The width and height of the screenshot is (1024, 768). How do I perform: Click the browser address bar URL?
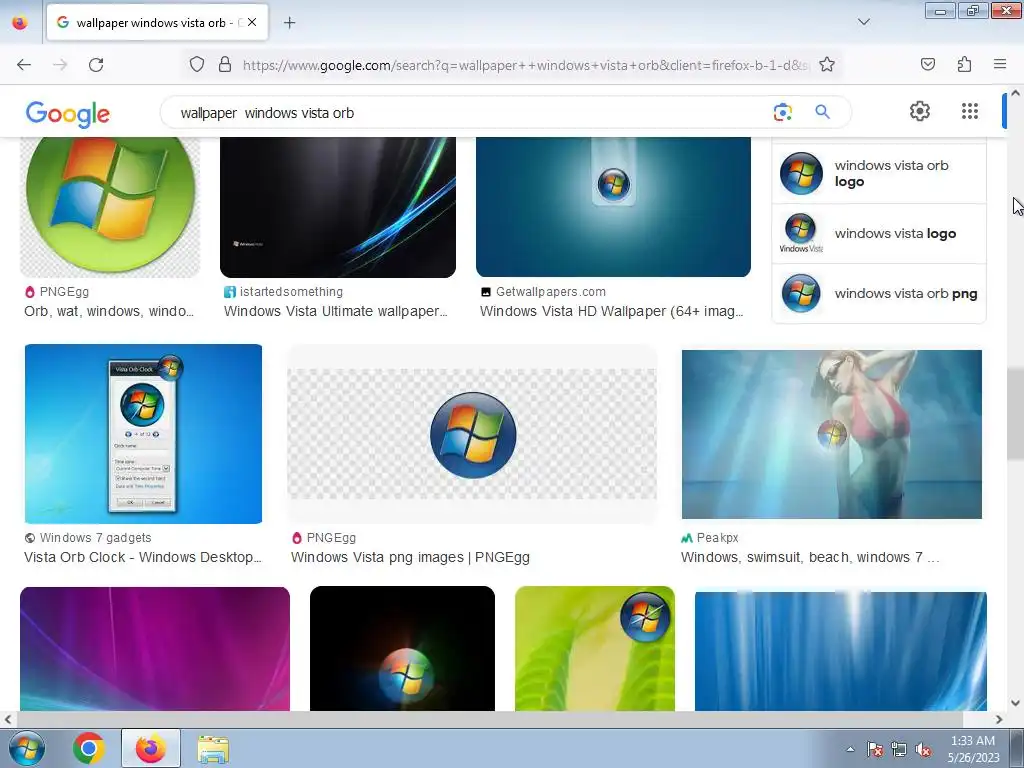pyautogui.click(x=526, y=65)
